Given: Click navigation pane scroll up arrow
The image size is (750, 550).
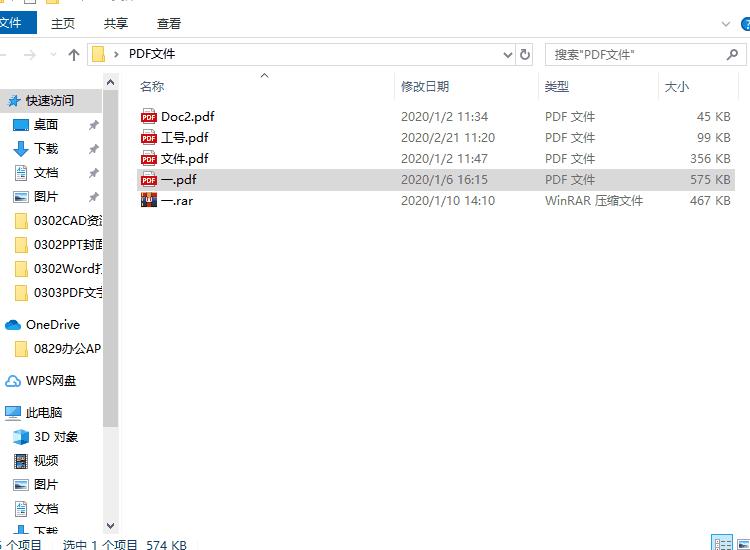Looking at the screenshot, I should pos(110,82).
